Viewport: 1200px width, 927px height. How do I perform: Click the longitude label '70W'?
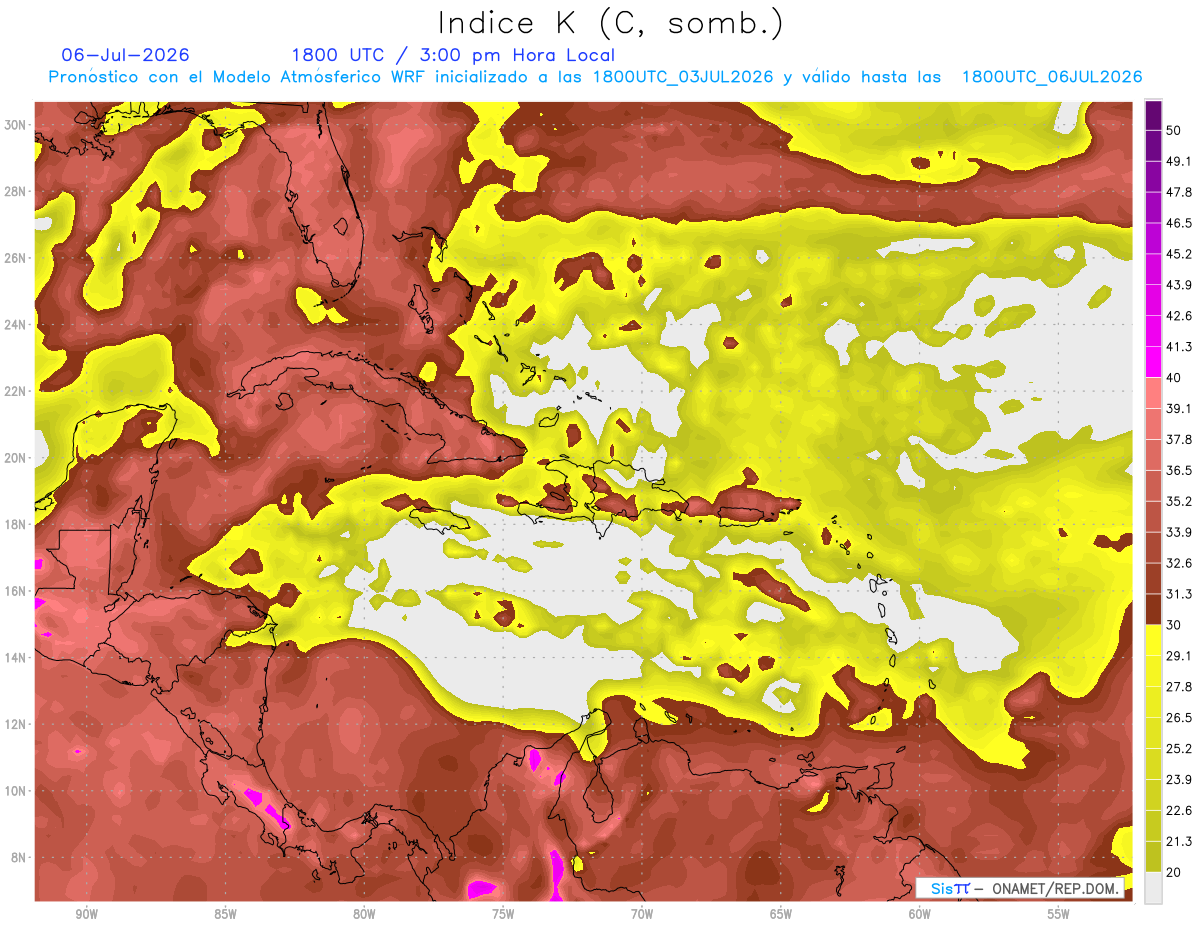(x=642, y=914)
